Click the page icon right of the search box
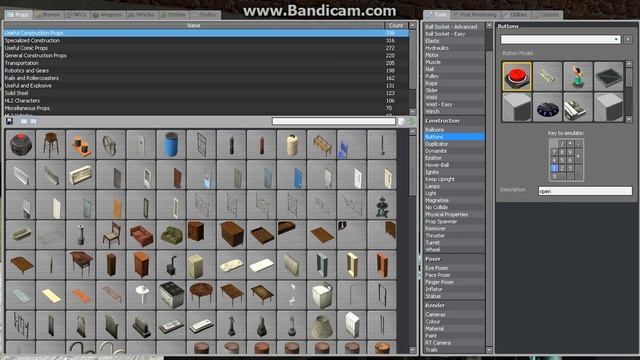Image resolution: width=640 pixels, height=360 pixels. pyautogui.click(x=402, y=121)
